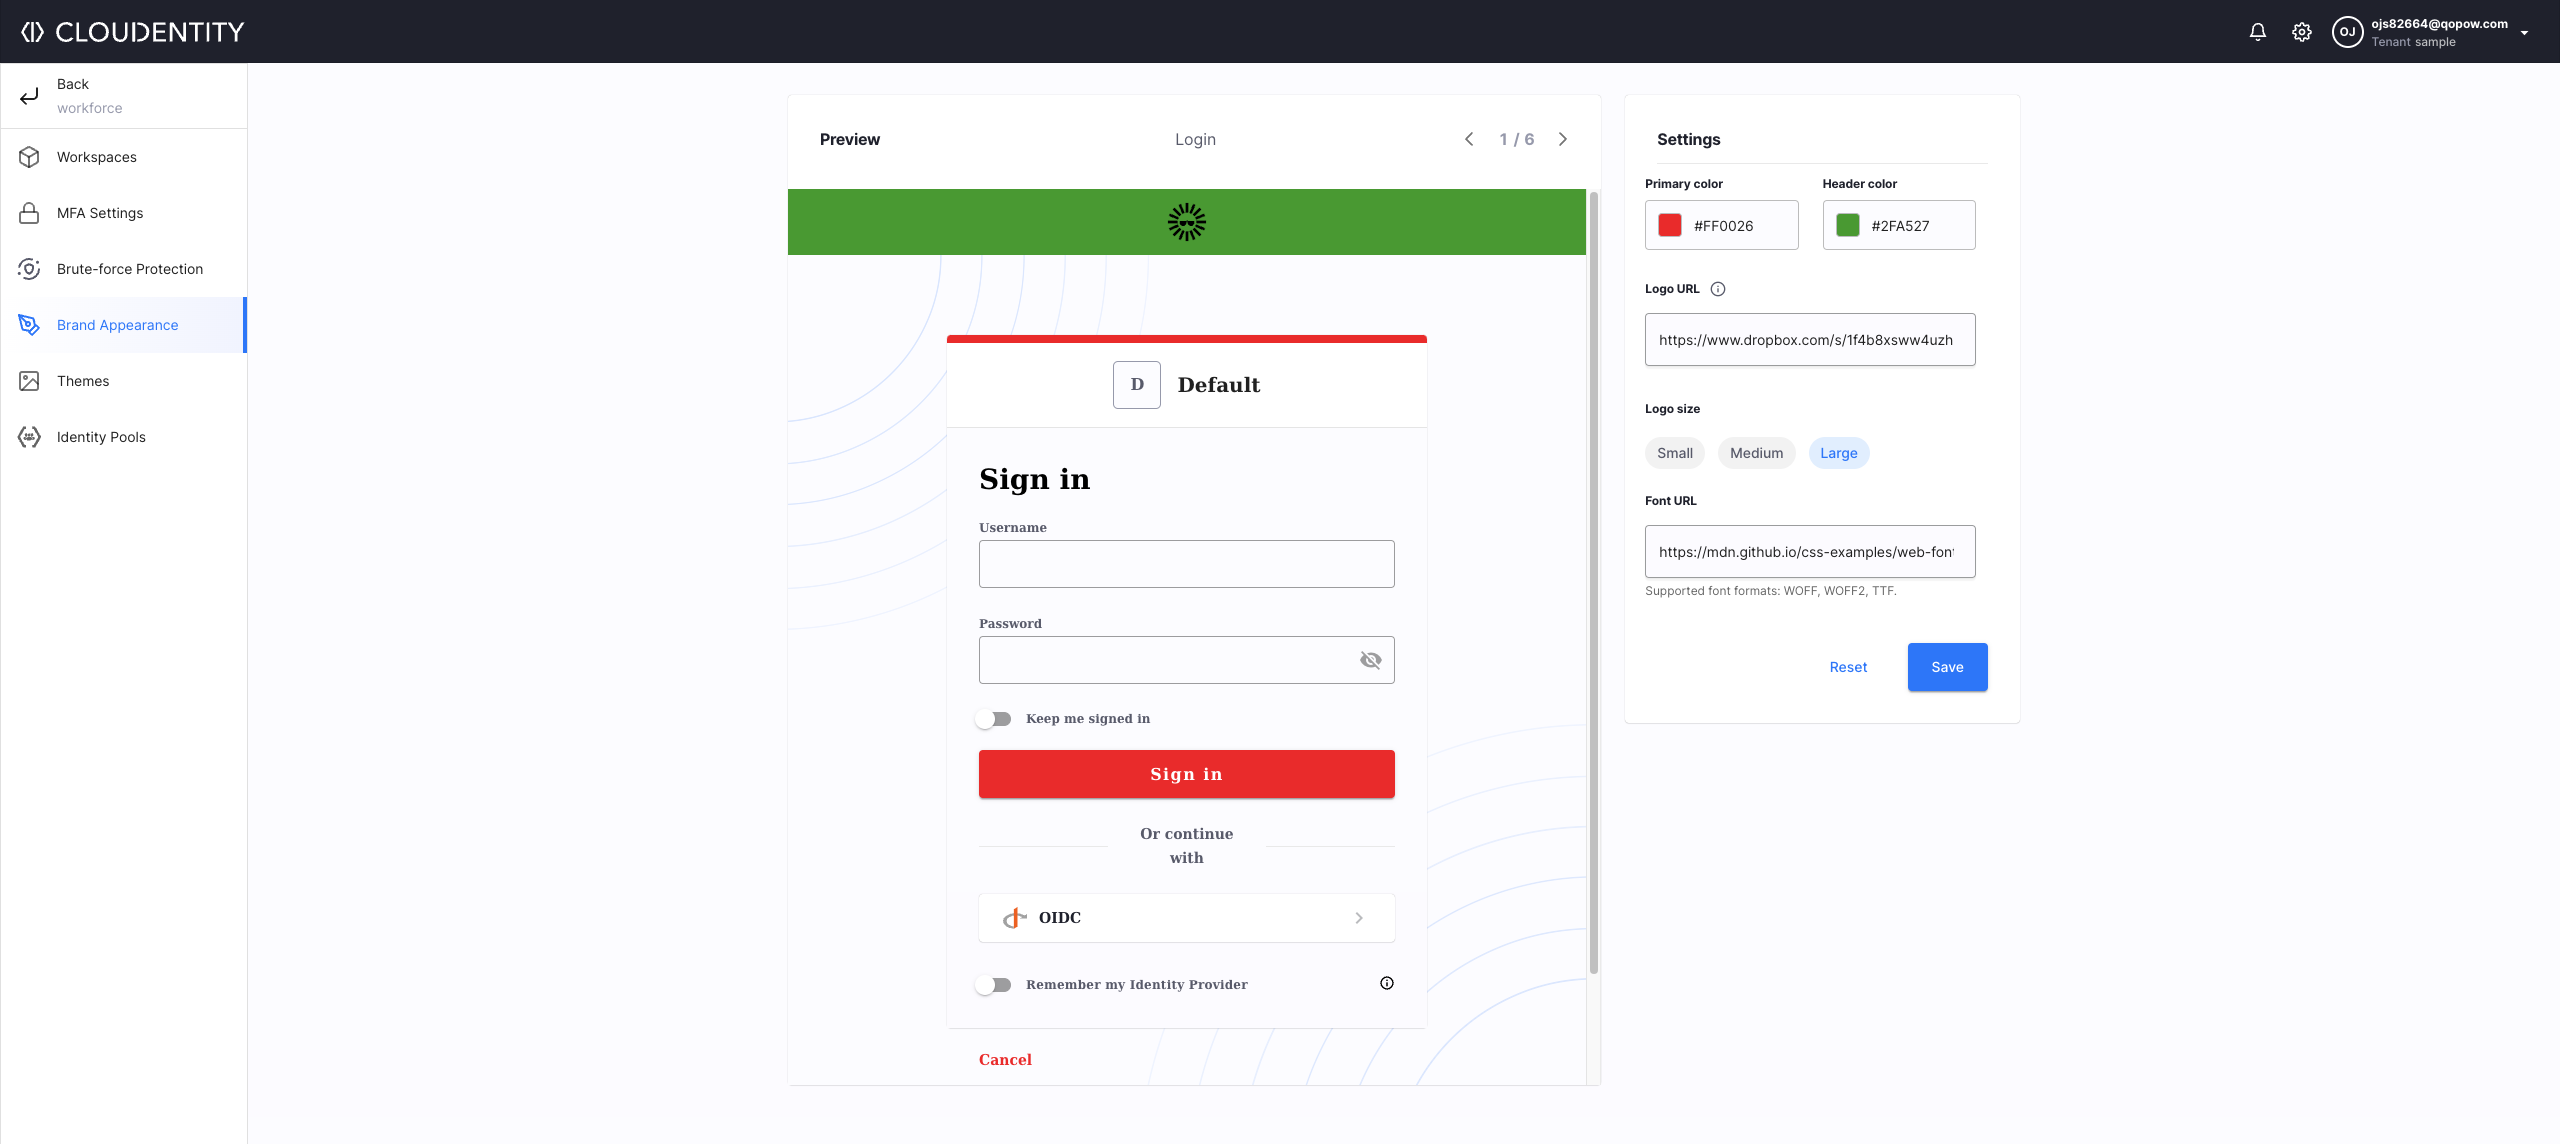Toggle password visibility eye icon

1368,659
